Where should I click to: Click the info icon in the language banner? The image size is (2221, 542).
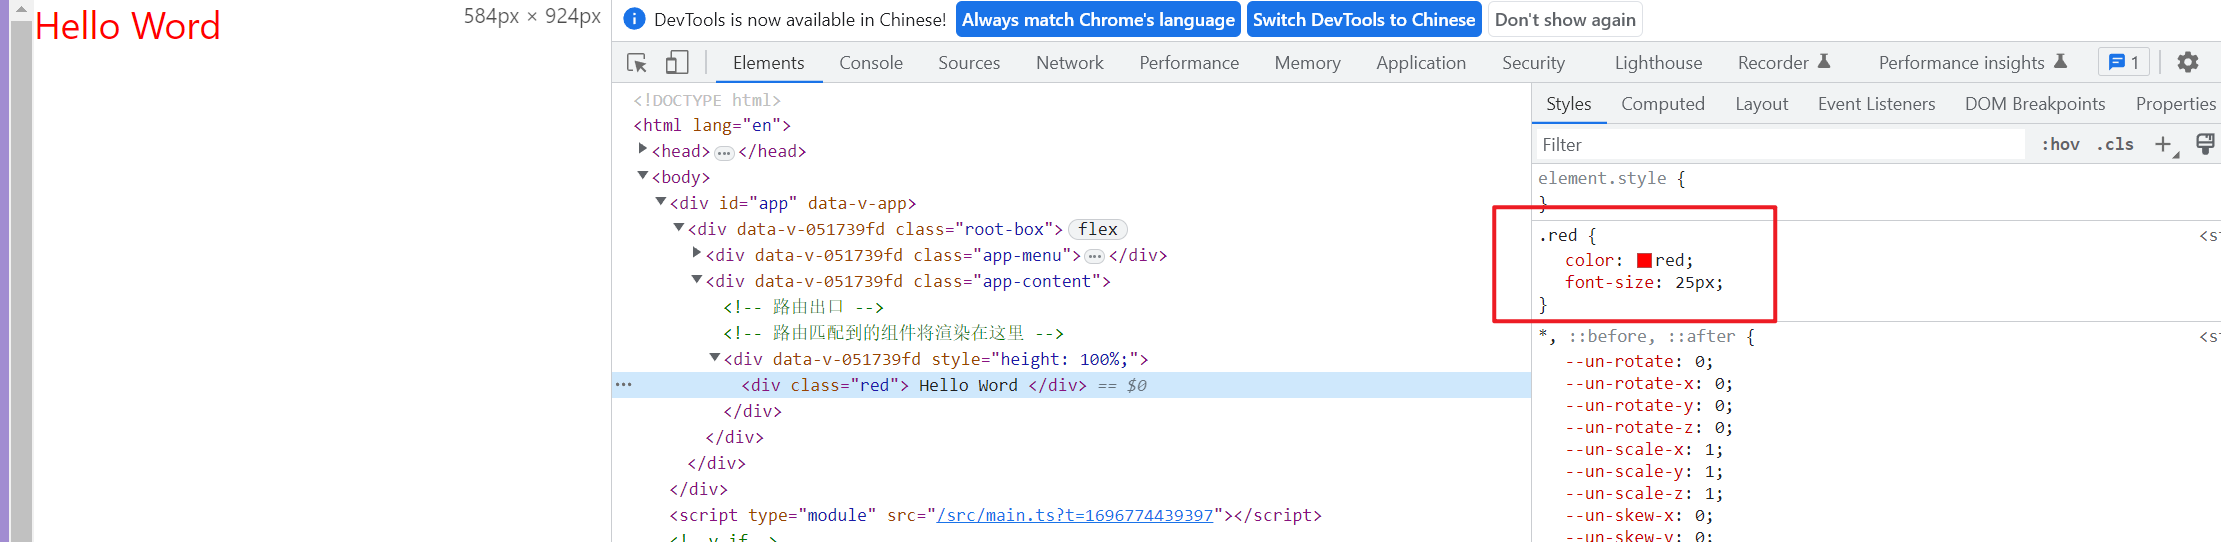coord(634,19)
